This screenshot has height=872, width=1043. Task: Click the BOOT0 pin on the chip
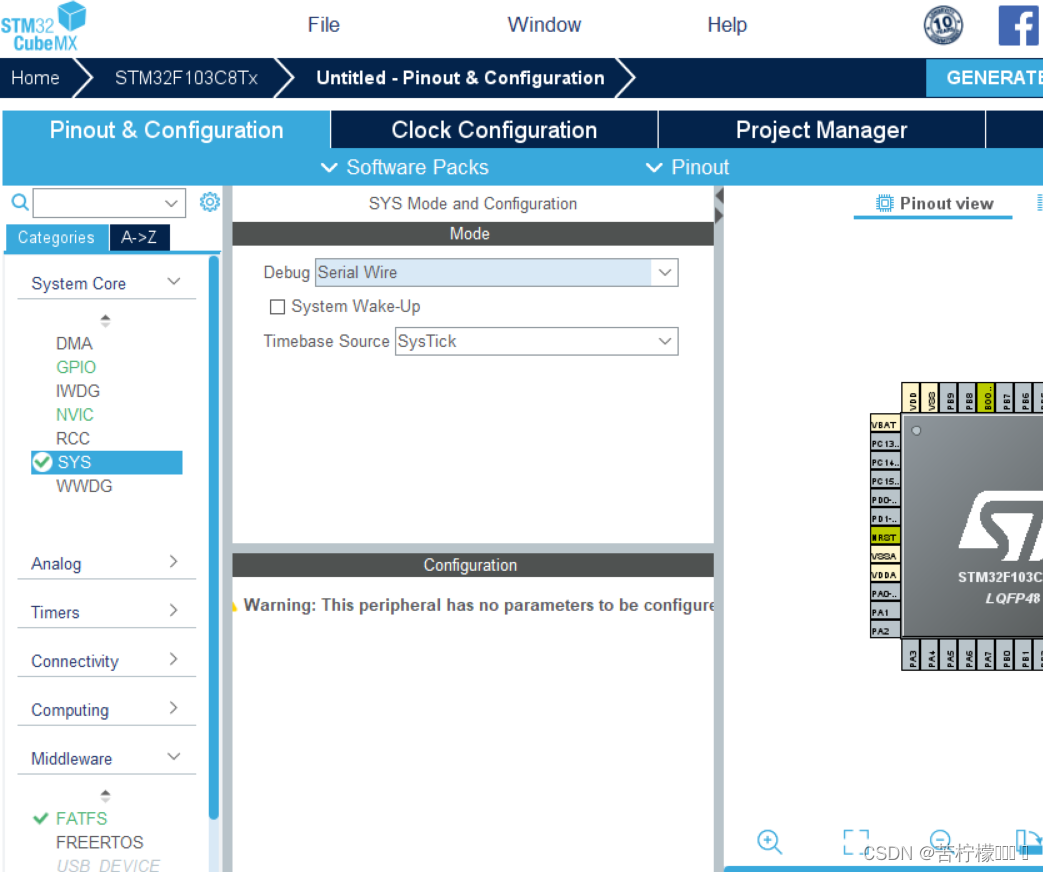988,398
